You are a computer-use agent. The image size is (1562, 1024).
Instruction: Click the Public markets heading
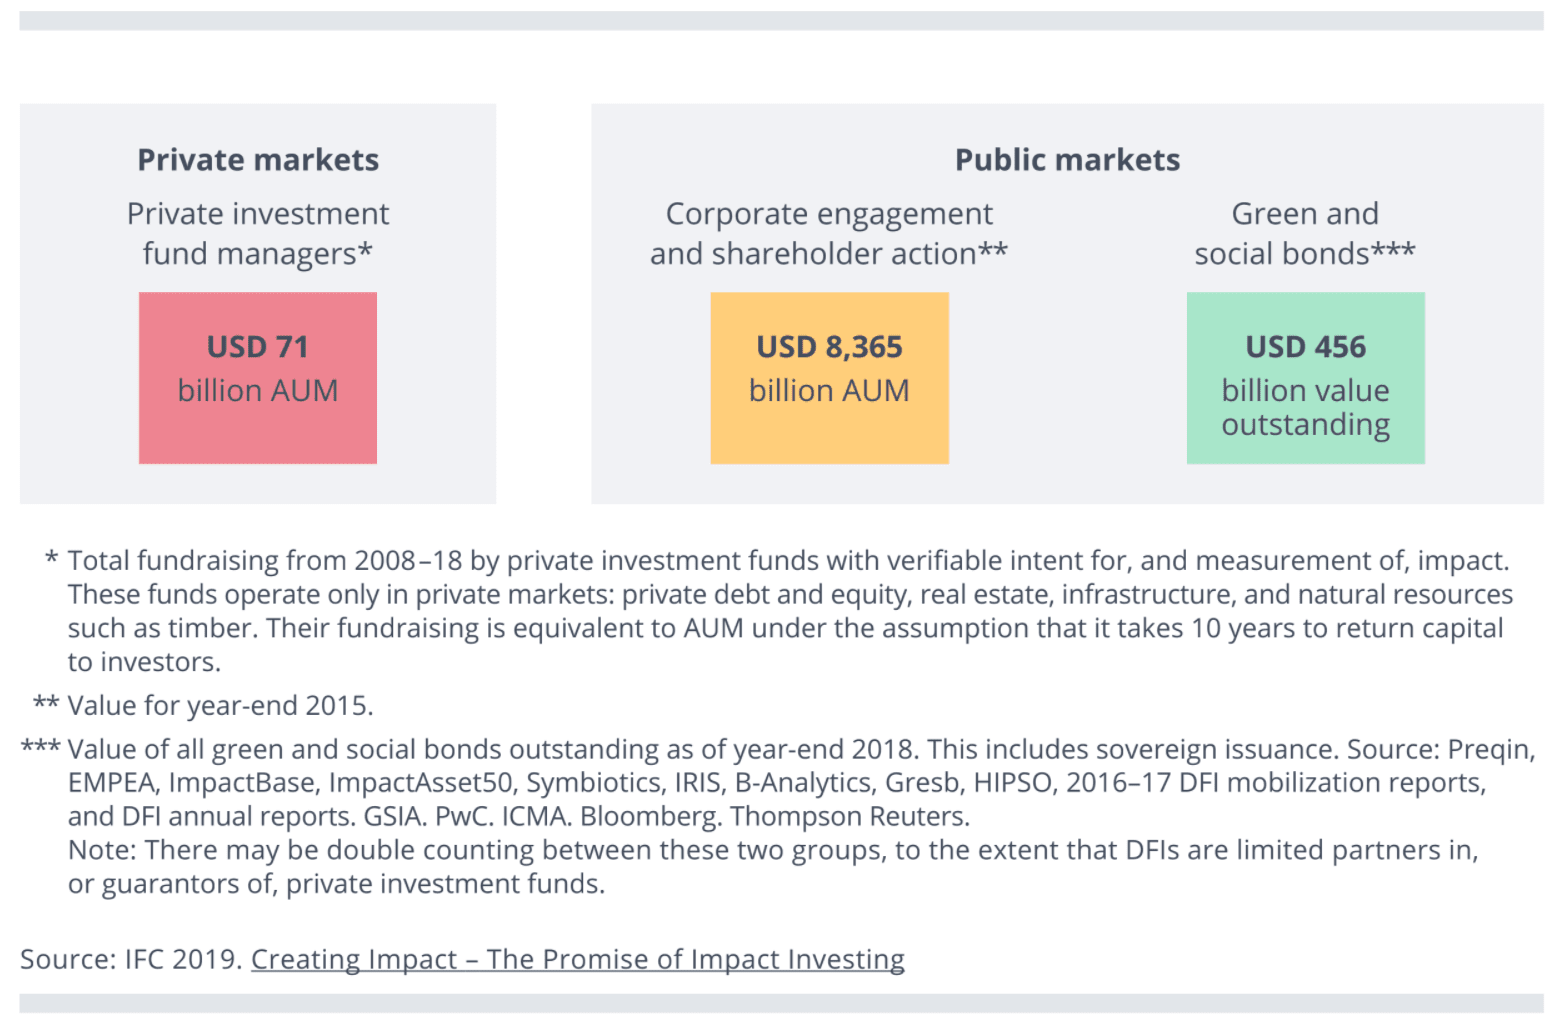[1067, 160]
